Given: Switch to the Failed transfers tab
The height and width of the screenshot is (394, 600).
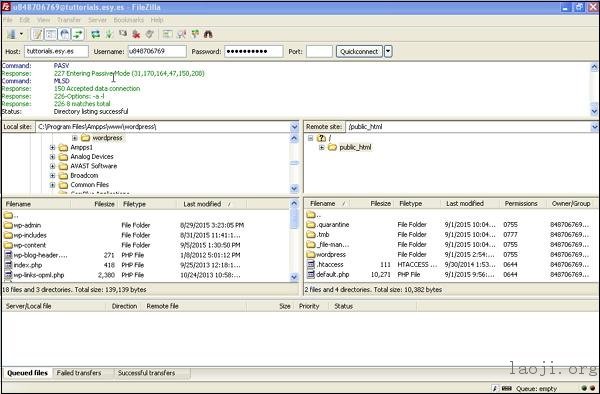Looking at the screenshot, I should click(x=79, y=373).
